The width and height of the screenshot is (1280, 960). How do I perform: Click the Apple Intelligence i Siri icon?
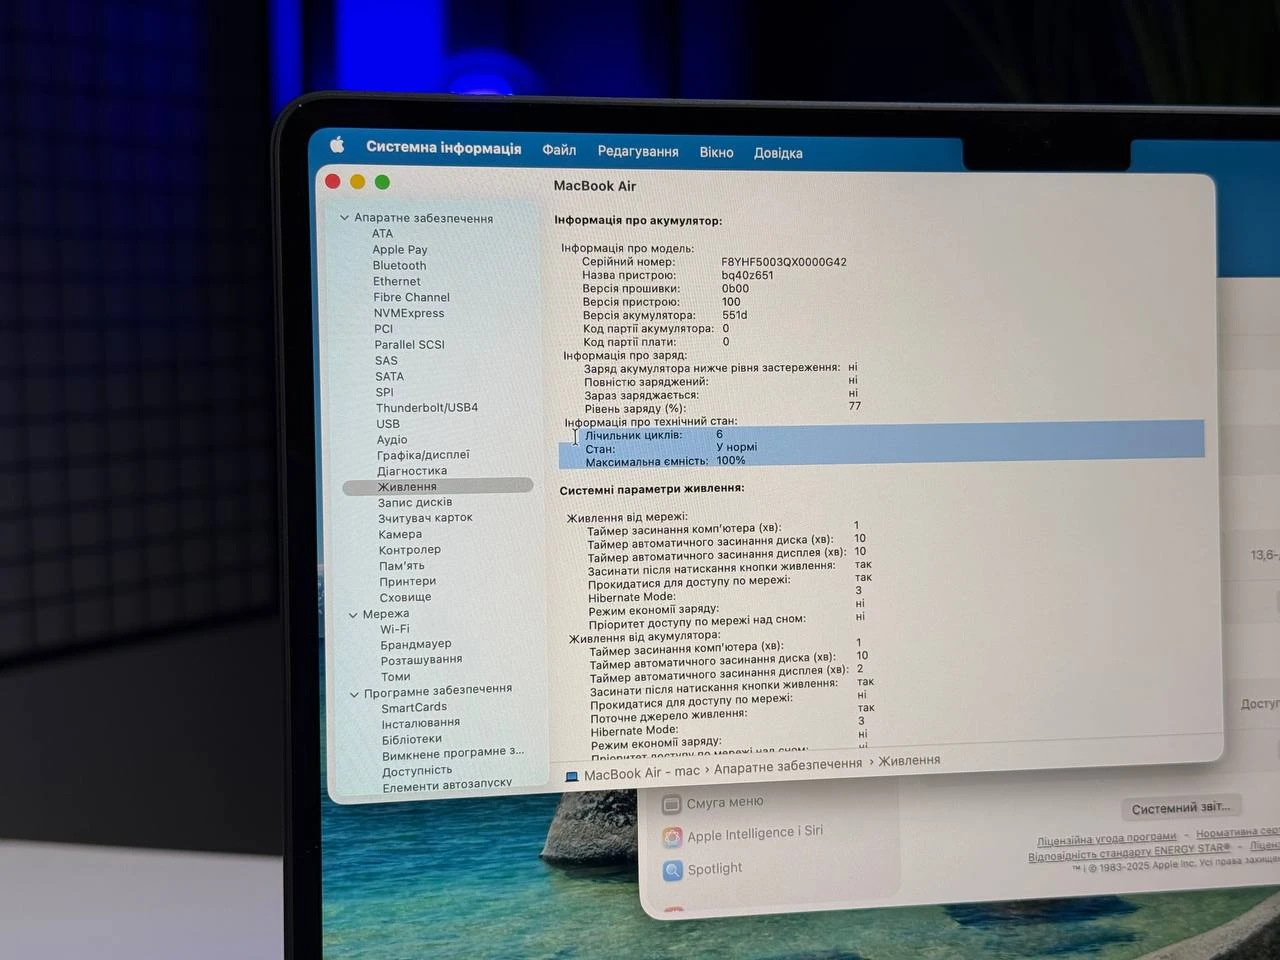[x=672, y=837]
